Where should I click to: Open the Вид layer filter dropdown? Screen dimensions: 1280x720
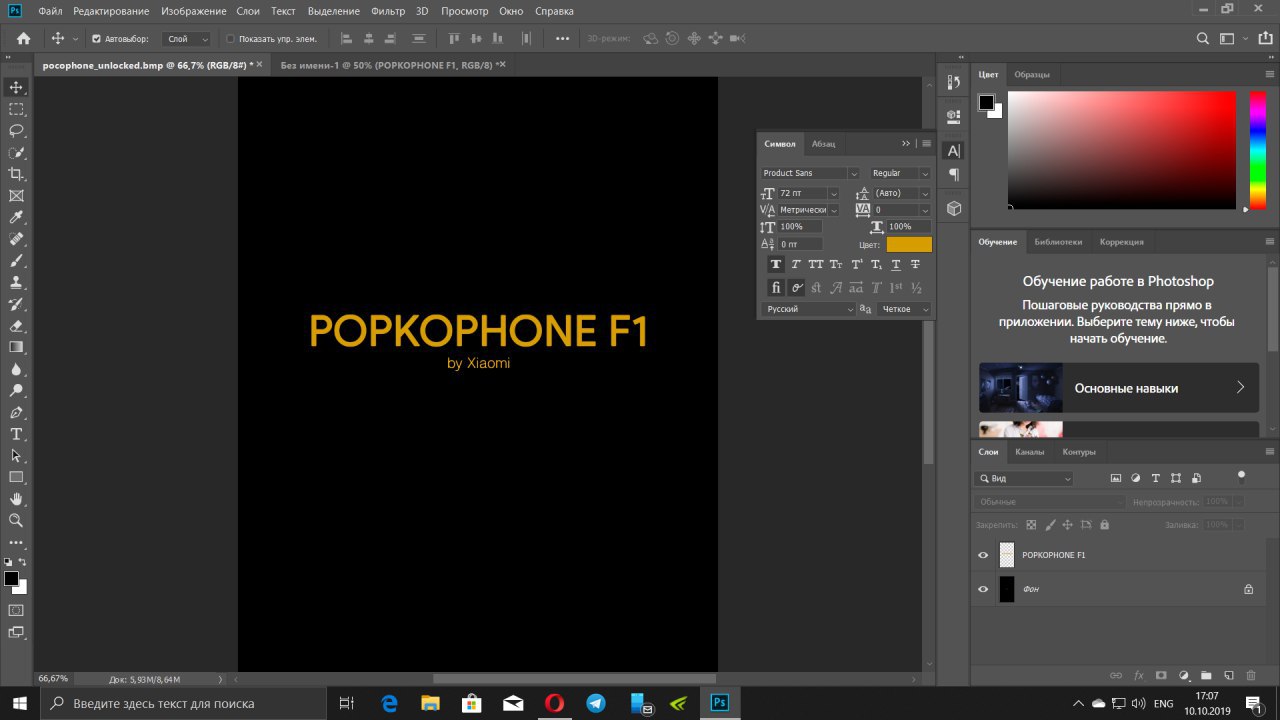click(1025, 479)
